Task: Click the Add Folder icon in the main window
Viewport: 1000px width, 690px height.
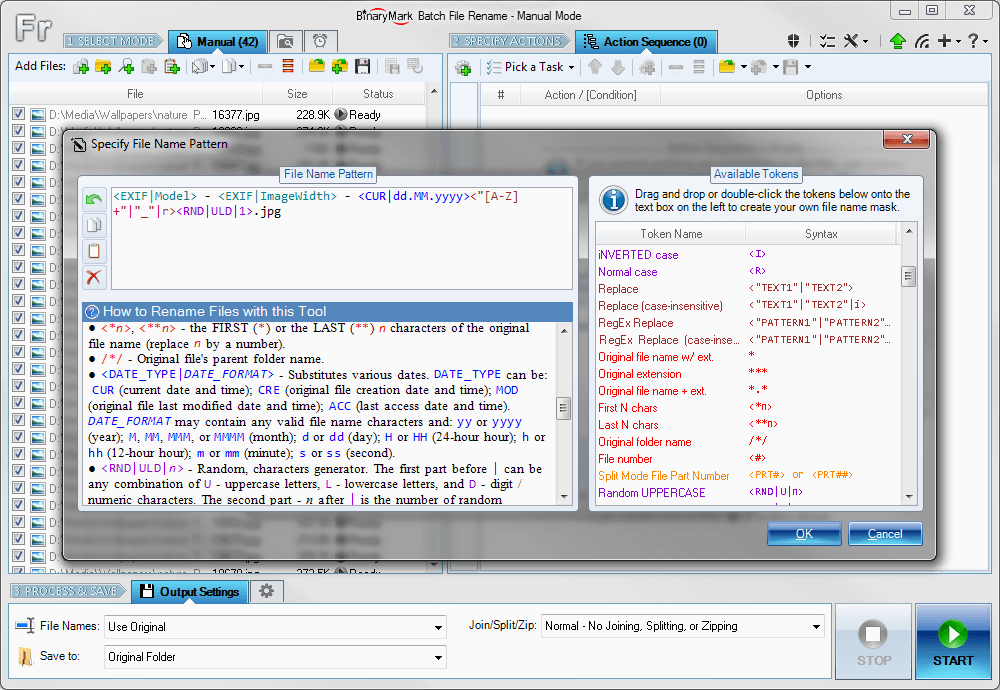Action: click(x=103, y=66)
